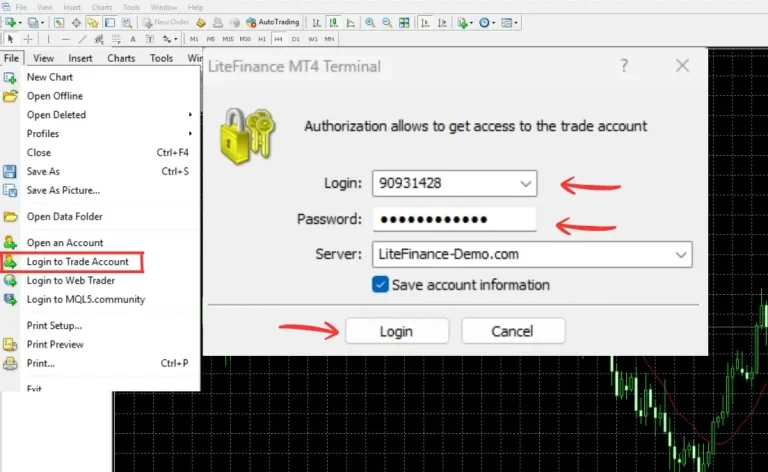Select the Text Label 'T' tool
The image size is (768, 472).
[x=150, y=39]
